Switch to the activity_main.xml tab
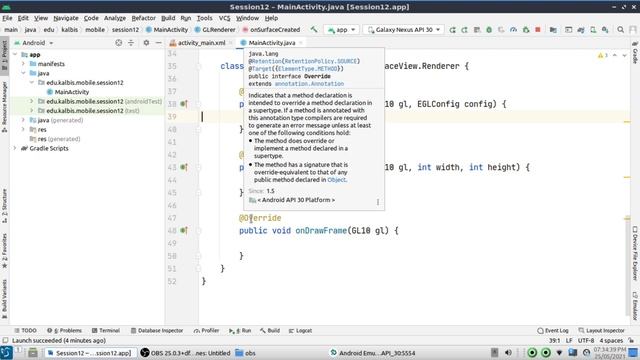This screenshot has height=360, width=640. [x=198, y=43]
